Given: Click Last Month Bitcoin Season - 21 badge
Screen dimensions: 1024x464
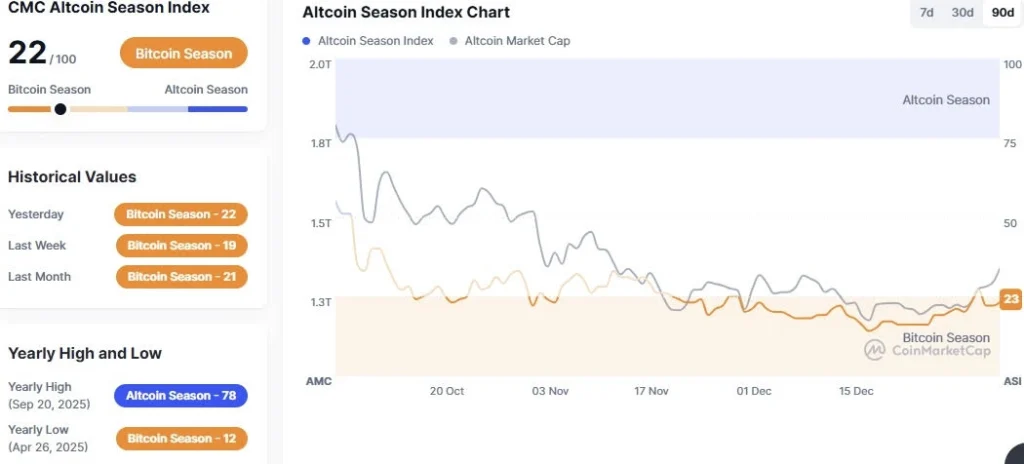Looking at the screenshot, I should click(x=181, y=276).
